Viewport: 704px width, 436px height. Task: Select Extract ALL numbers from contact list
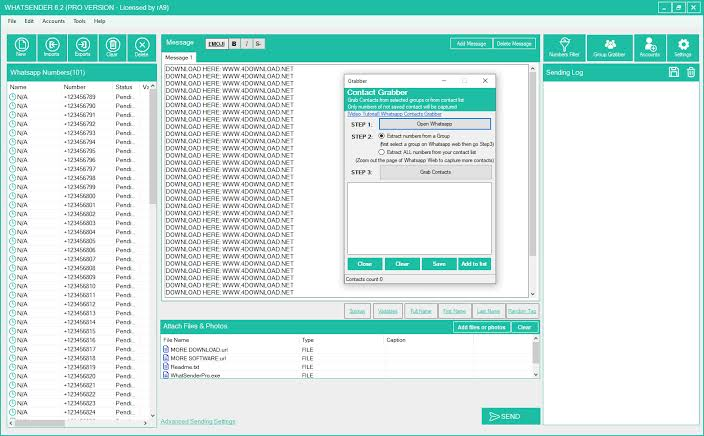(x=382, y=152)
